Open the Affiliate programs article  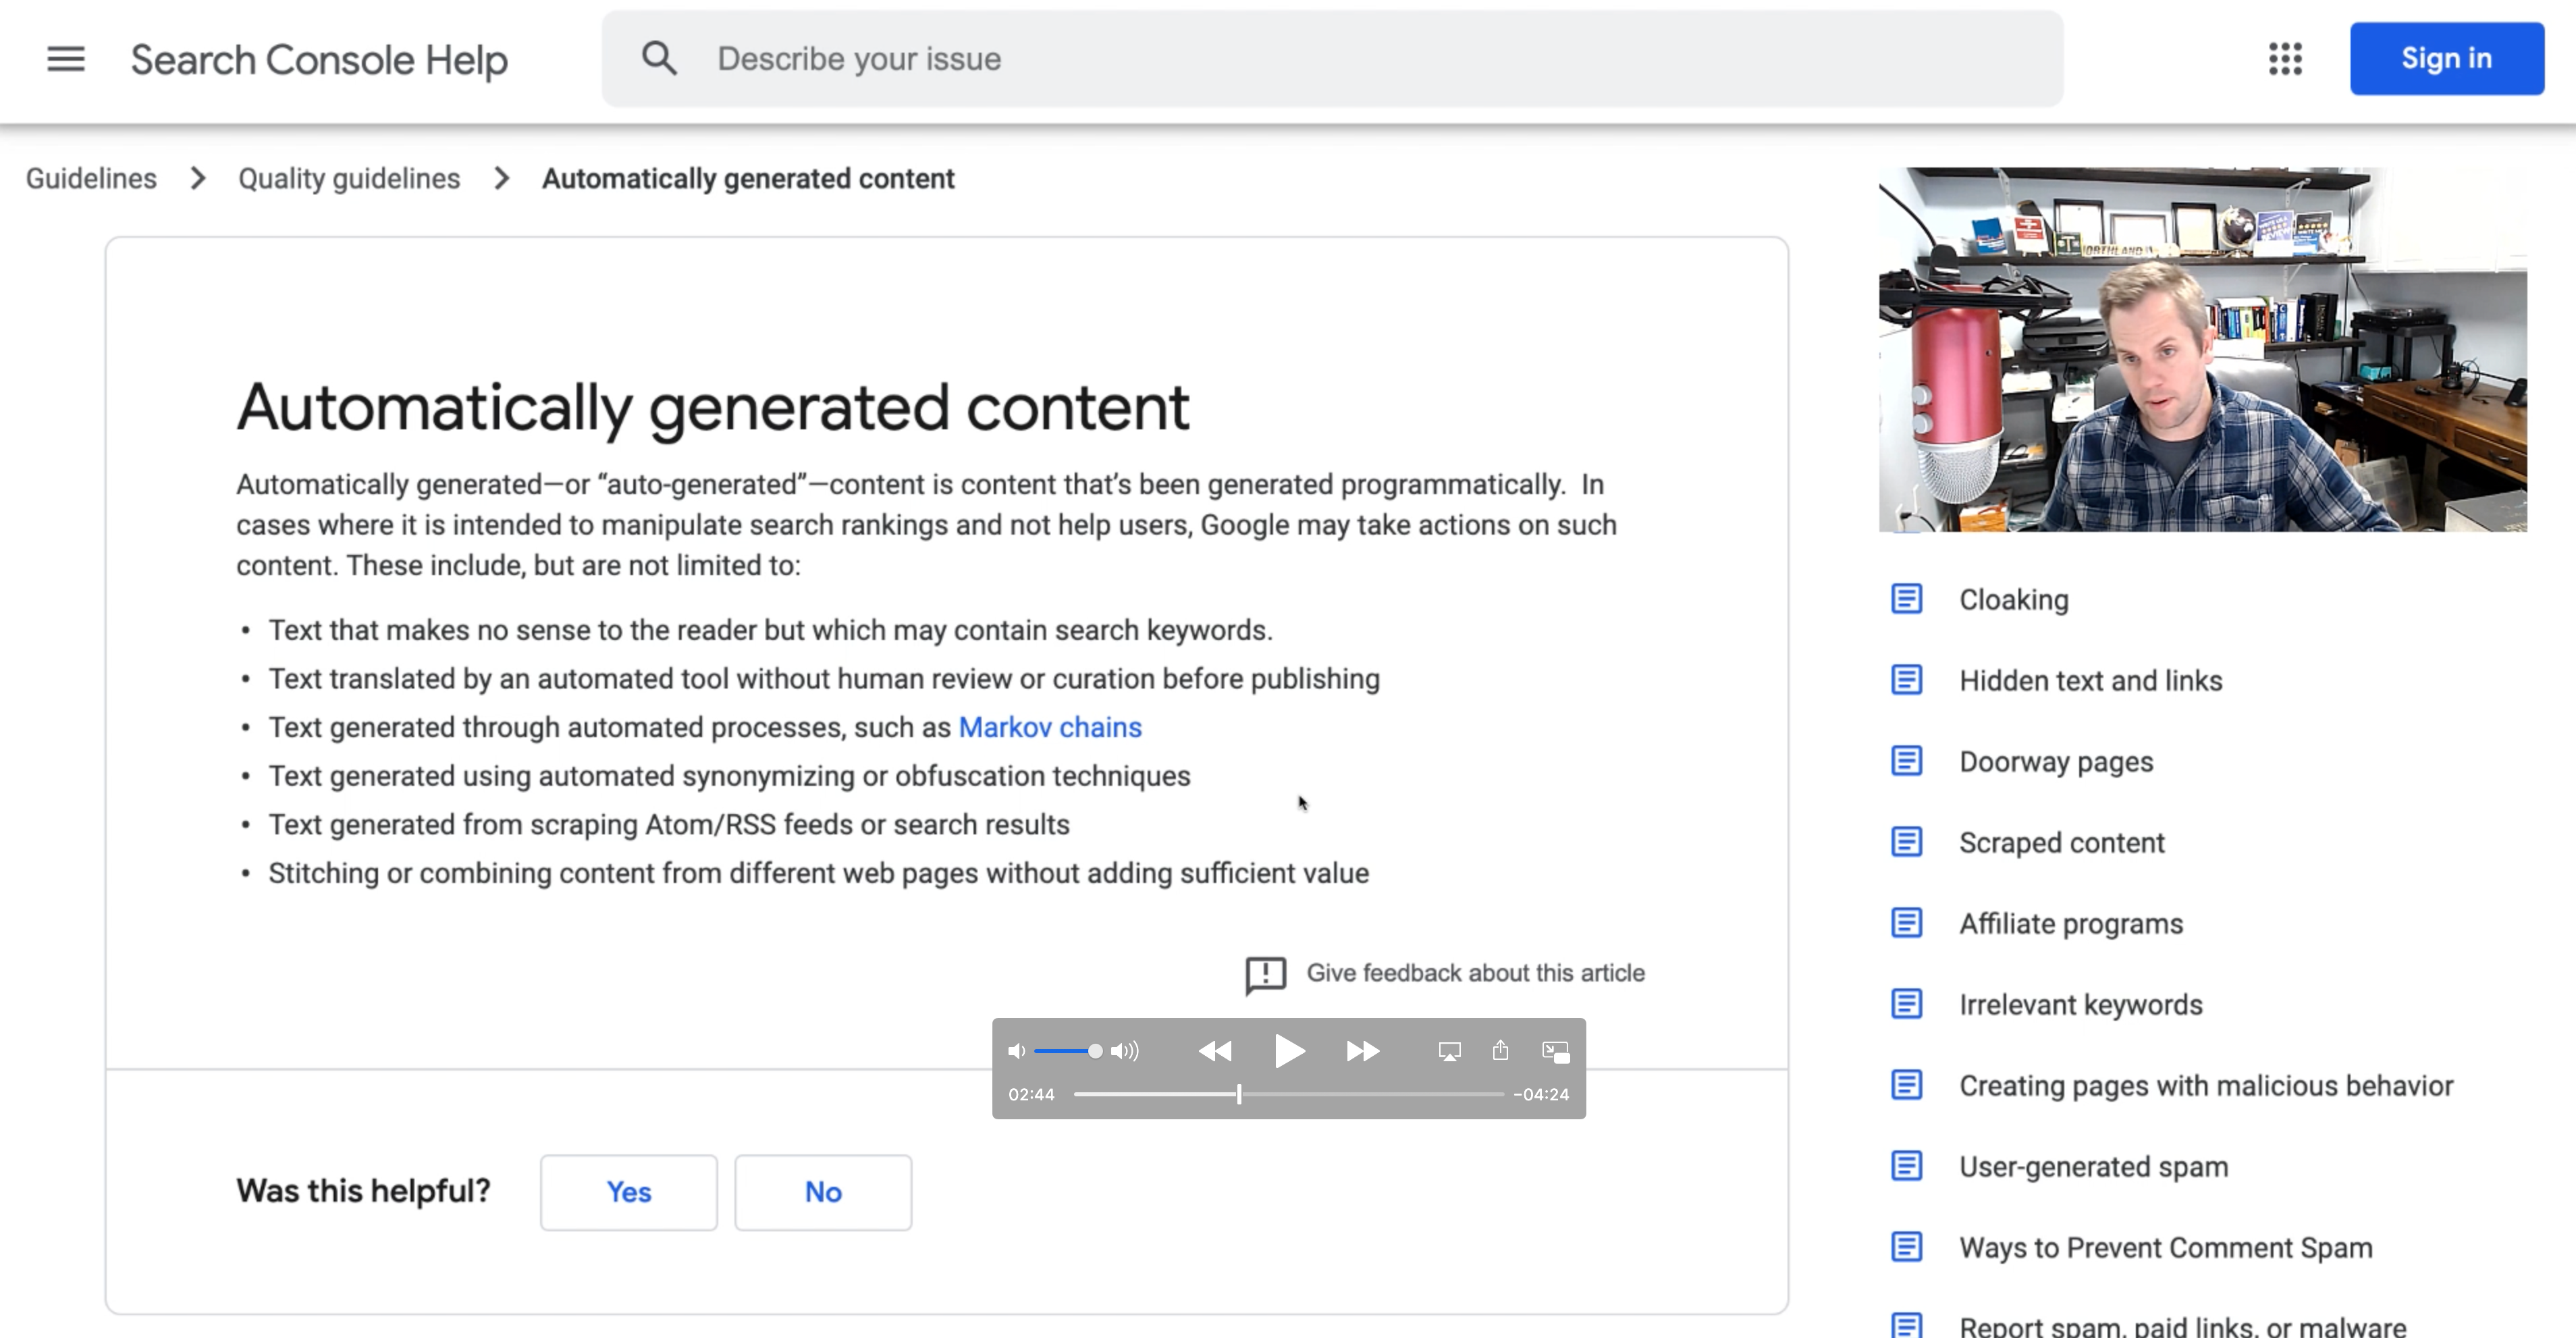tap(2071, 924)
